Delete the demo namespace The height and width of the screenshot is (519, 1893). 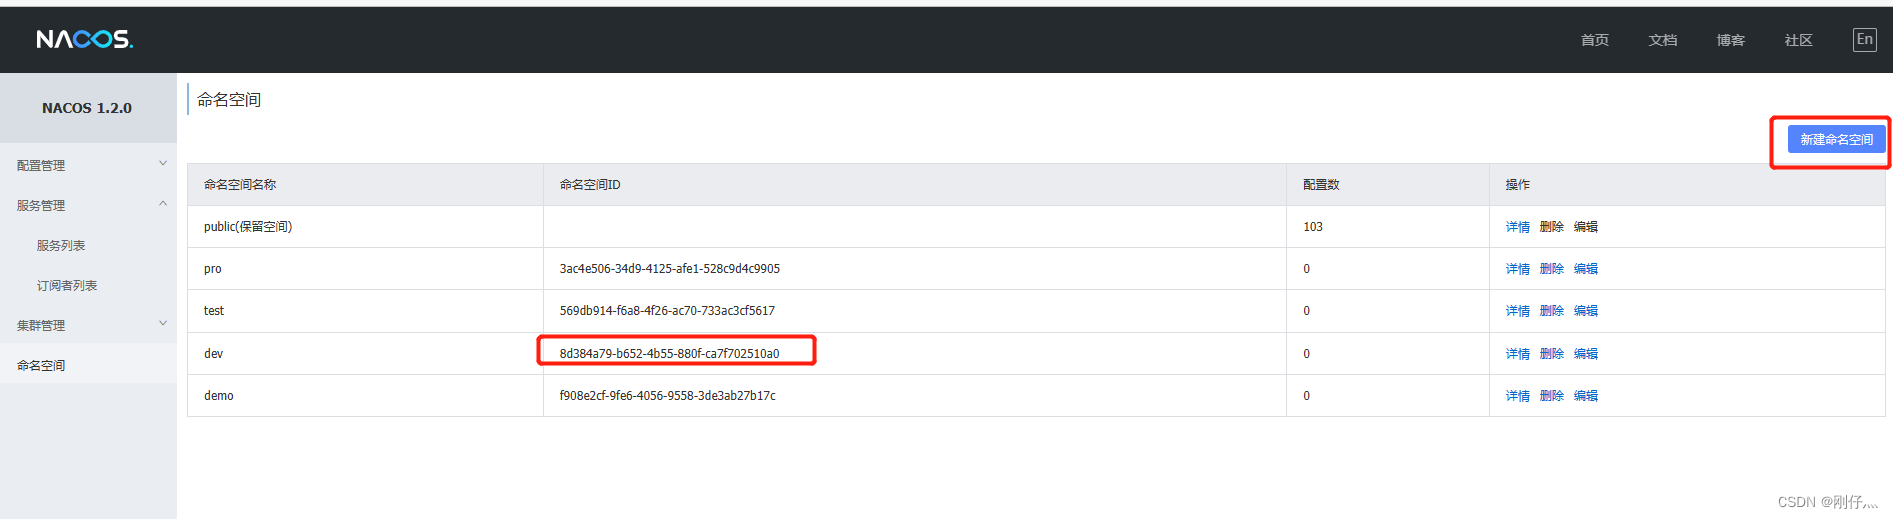coord(1551,396)
